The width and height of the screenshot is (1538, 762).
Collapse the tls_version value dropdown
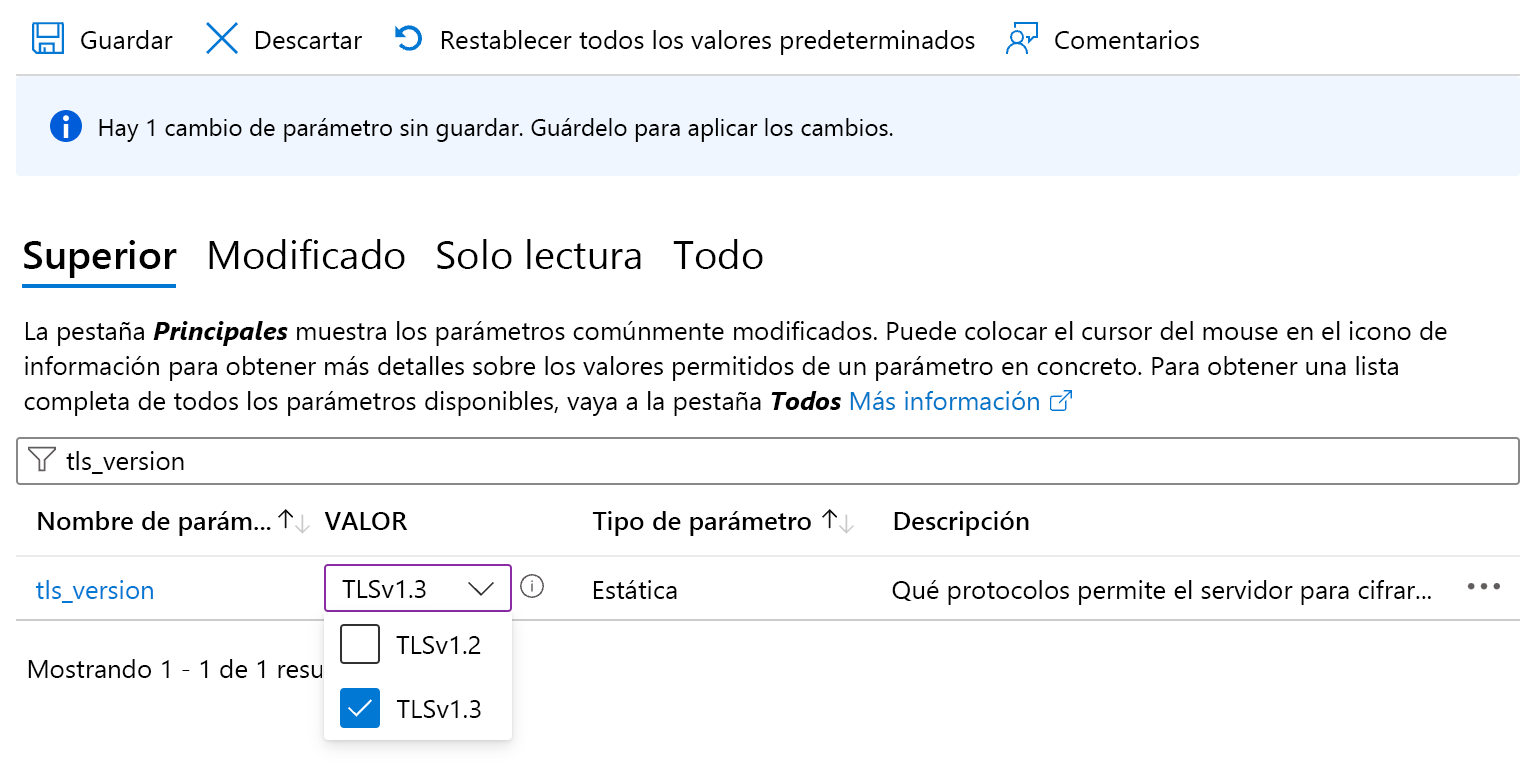point(481,589)
